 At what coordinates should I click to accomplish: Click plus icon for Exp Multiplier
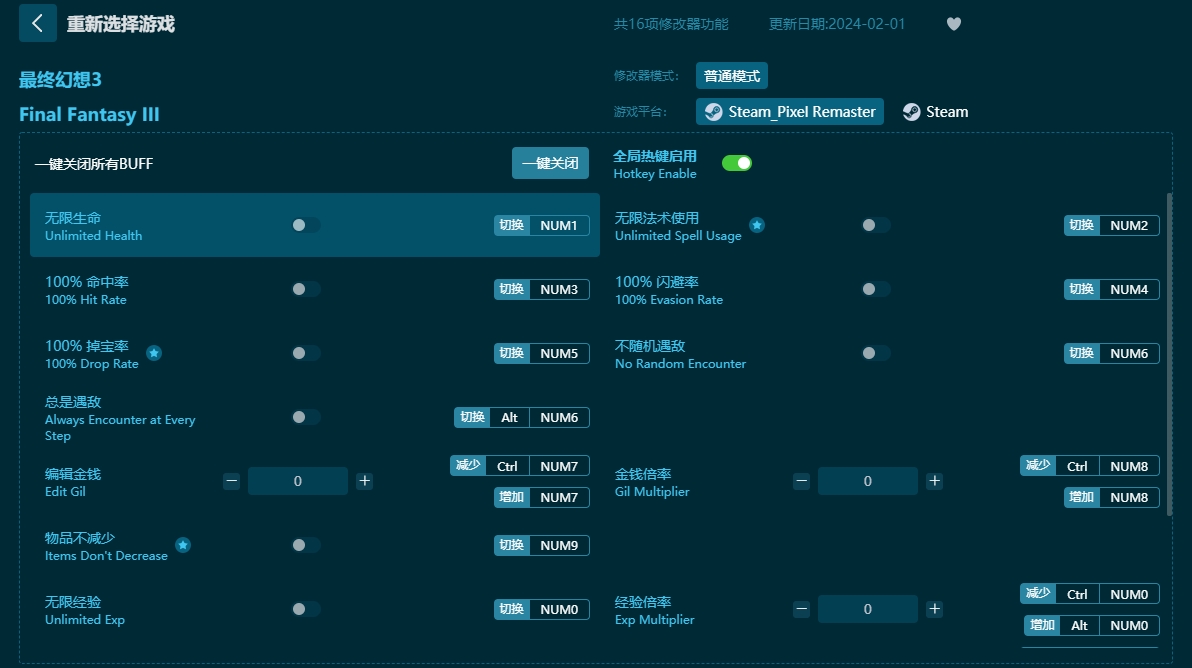click(934, 609)
